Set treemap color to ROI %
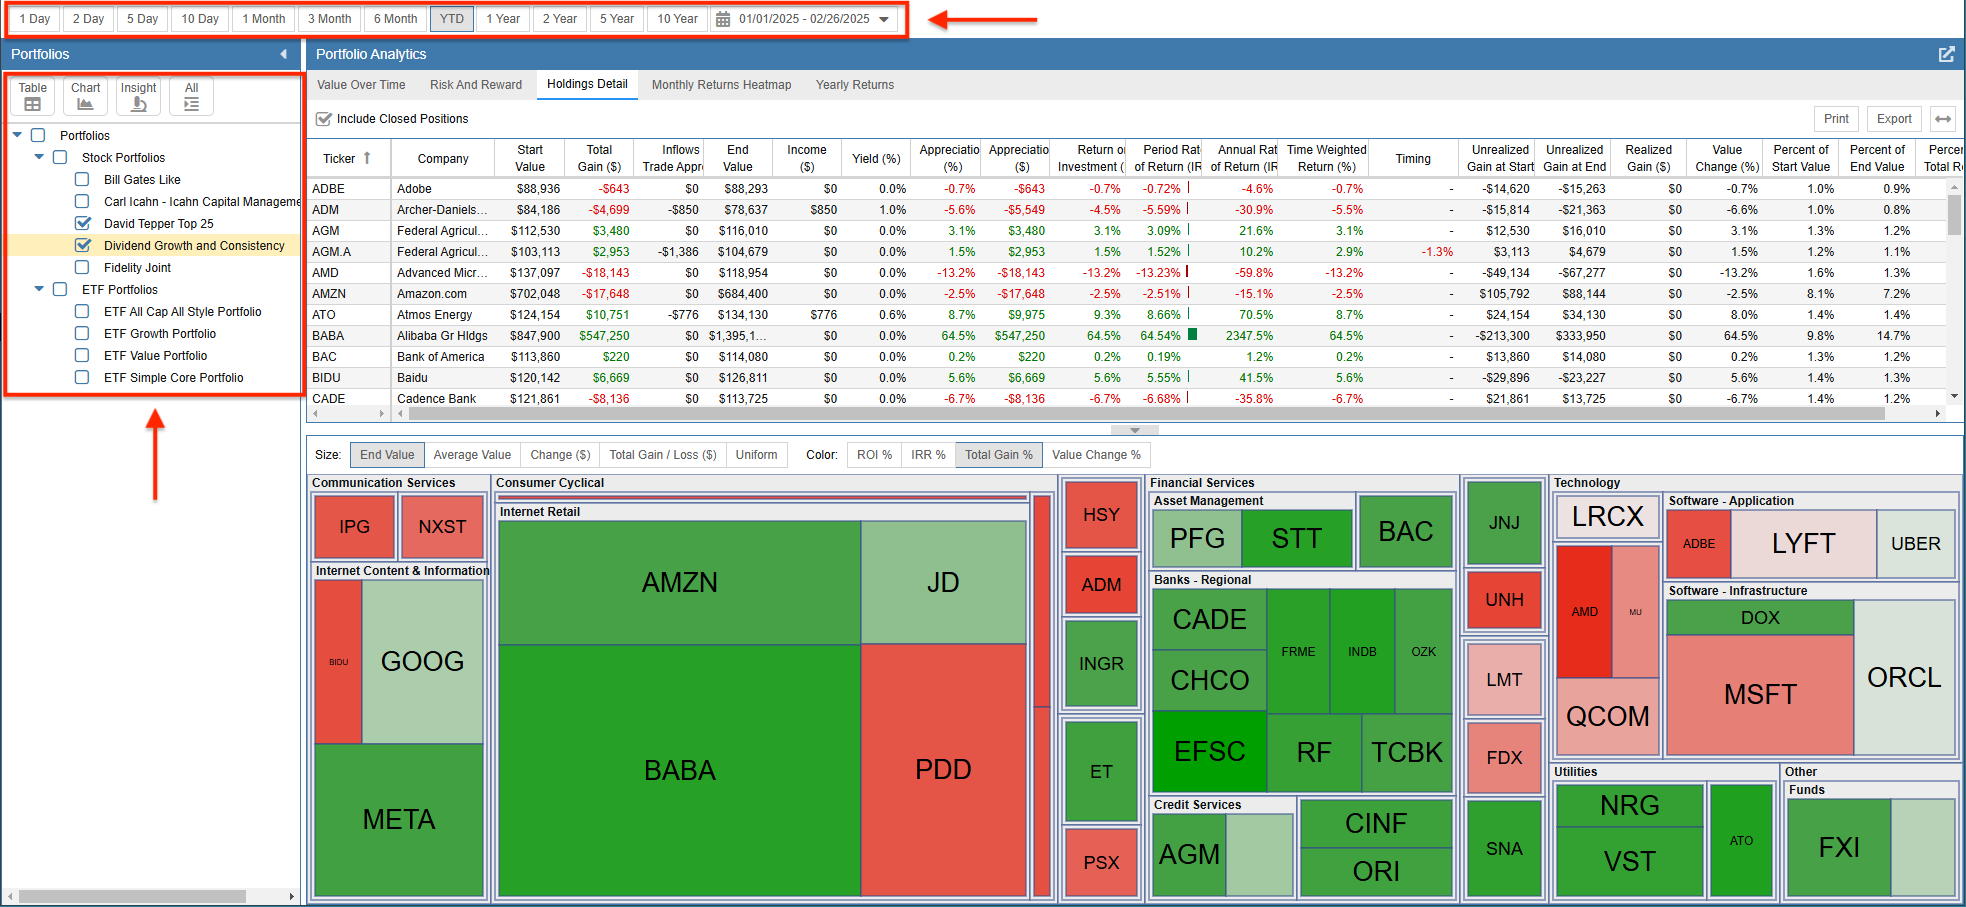This screenshot has width=1966, height=907. tap(874, 455)
